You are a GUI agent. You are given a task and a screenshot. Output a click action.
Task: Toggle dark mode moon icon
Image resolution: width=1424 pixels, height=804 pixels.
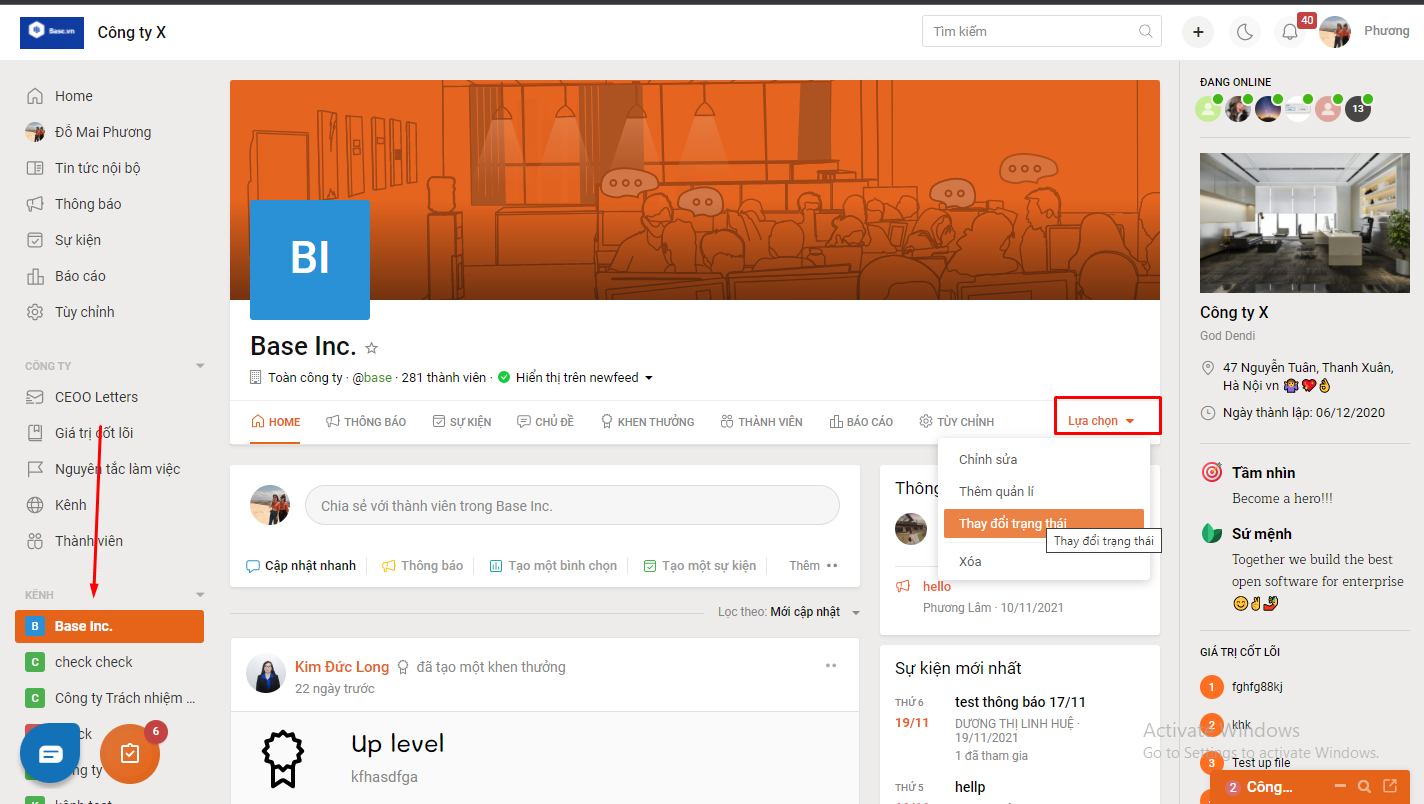(1244, 32)
